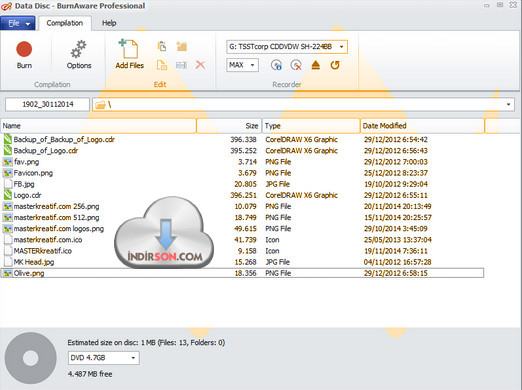Click the orange eject disc icon

pos(315,65)
